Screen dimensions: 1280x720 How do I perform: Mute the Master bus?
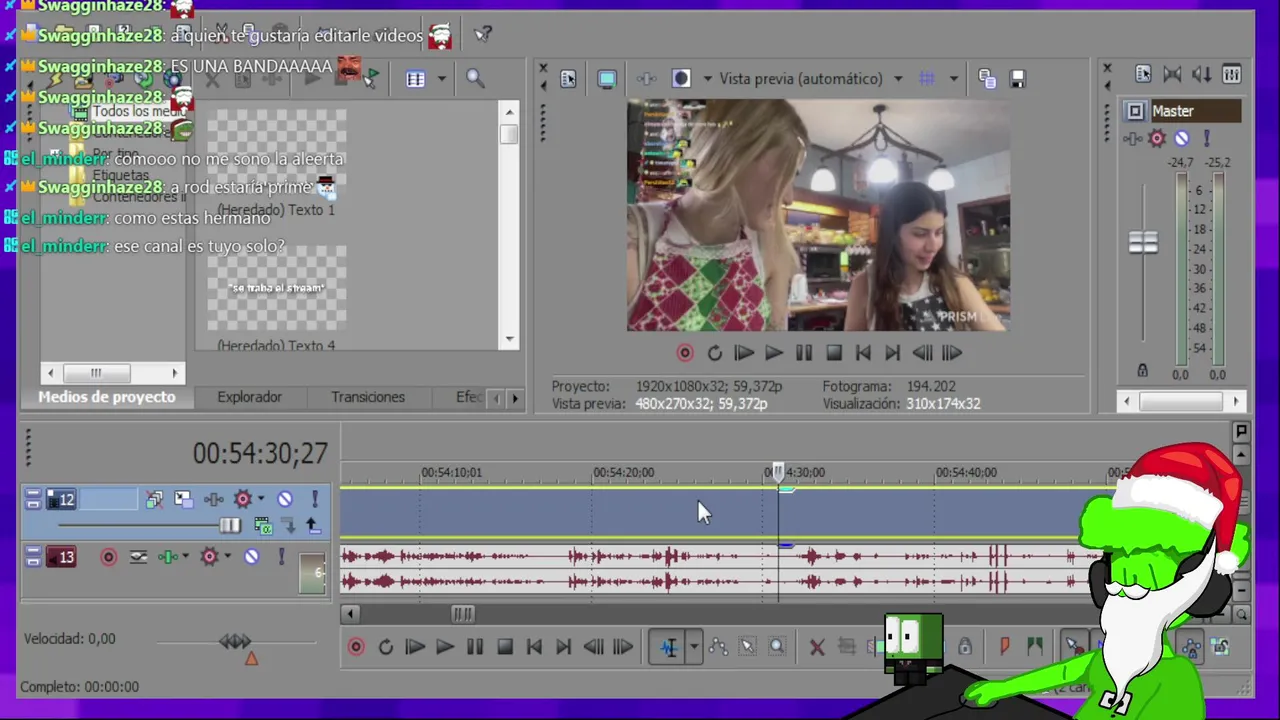tap(1182, 139)
